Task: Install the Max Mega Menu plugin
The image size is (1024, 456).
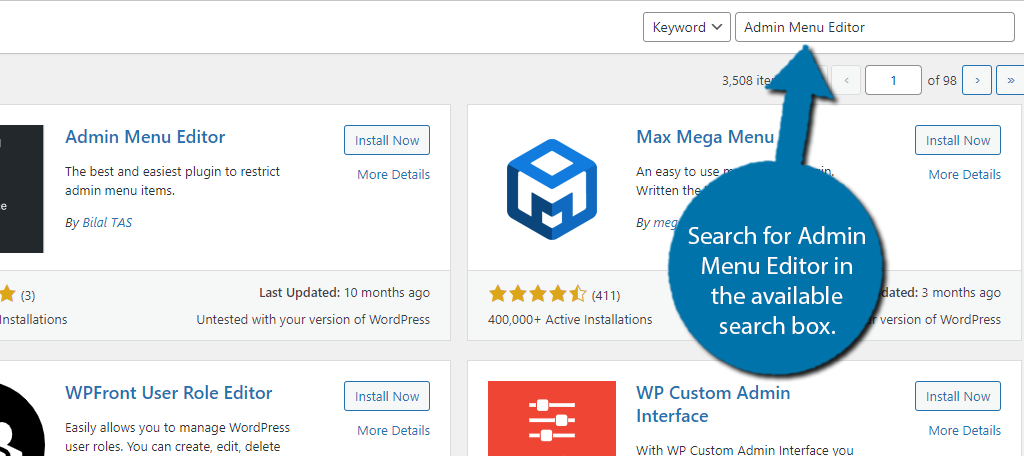Action: tap(957, 140)
